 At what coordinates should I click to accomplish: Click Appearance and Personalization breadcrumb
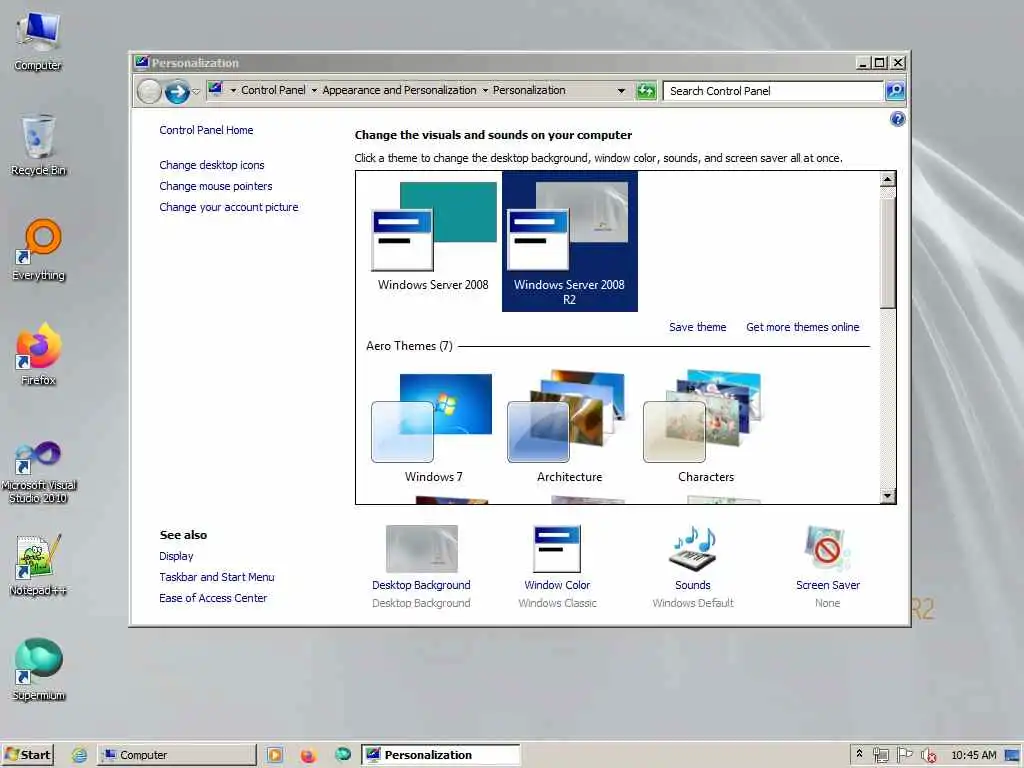[399, 90]
